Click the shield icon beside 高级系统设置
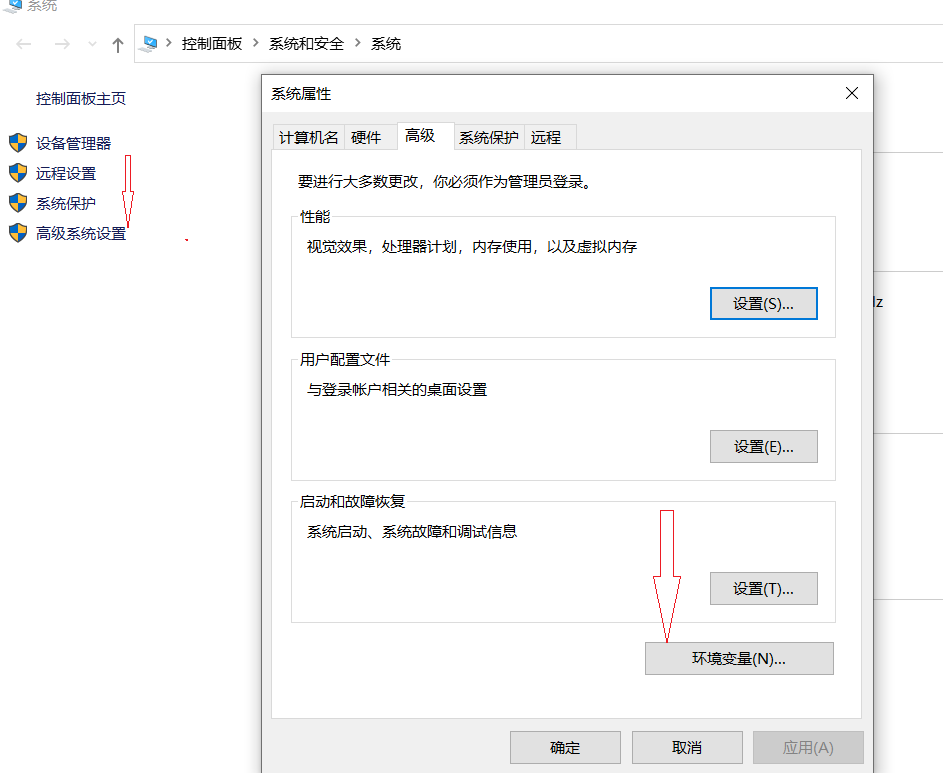This screenshot has height=773, width=943. [18, 233]
